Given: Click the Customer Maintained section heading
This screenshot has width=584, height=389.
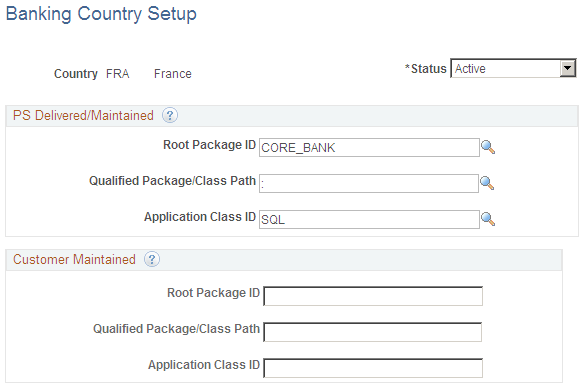Looking at the screenshot, I should click(74, 259).
